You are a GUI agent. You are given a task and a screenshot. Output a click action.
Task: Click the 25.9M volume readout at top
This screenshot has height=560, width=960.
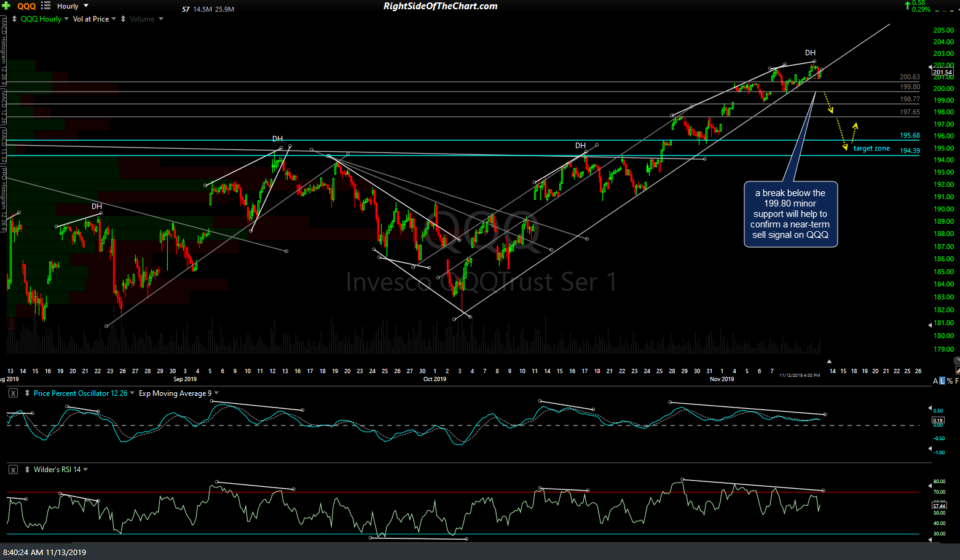click(x=225, y=9)
